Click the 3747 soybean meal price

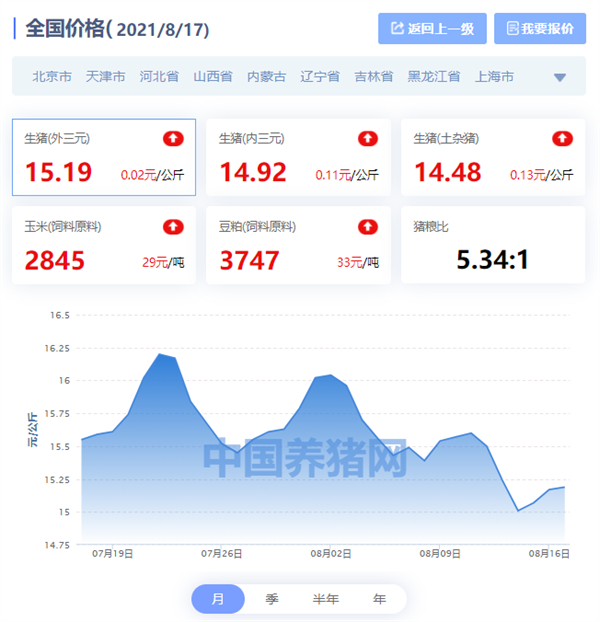tap(249, 261)
